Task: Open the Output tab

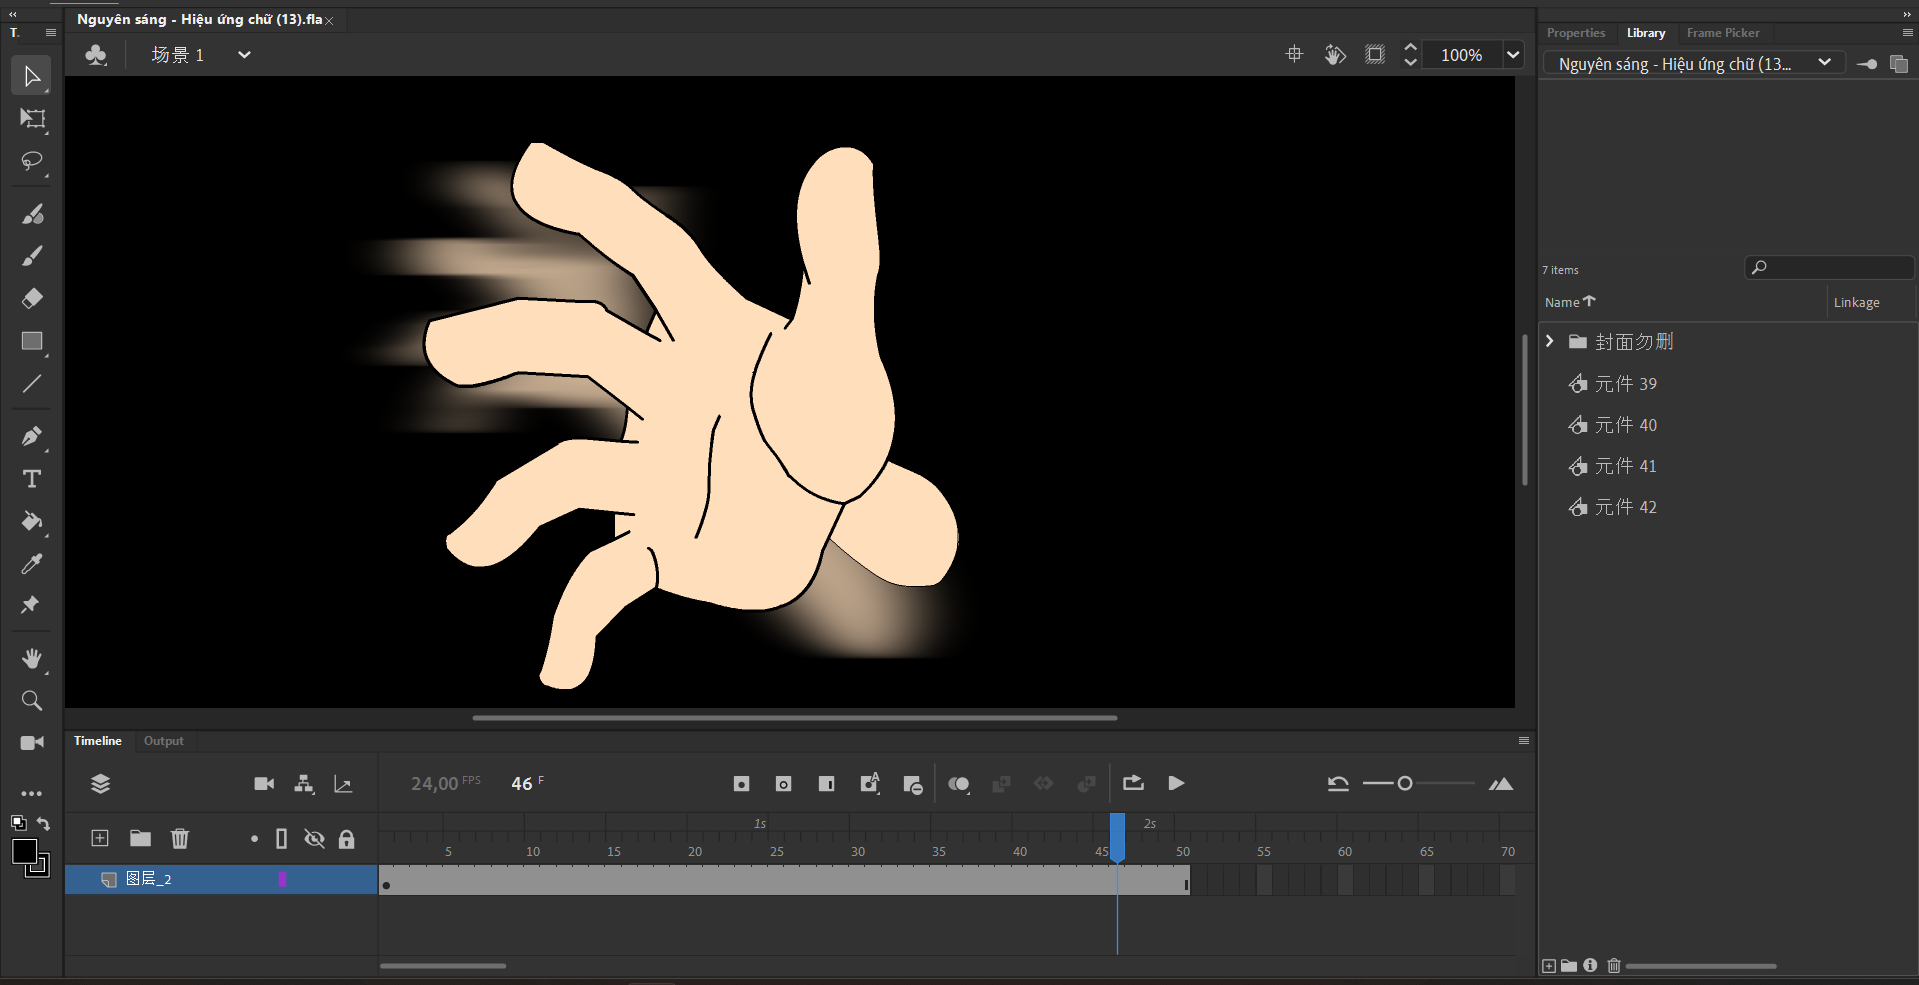Action: pos(163,741)
